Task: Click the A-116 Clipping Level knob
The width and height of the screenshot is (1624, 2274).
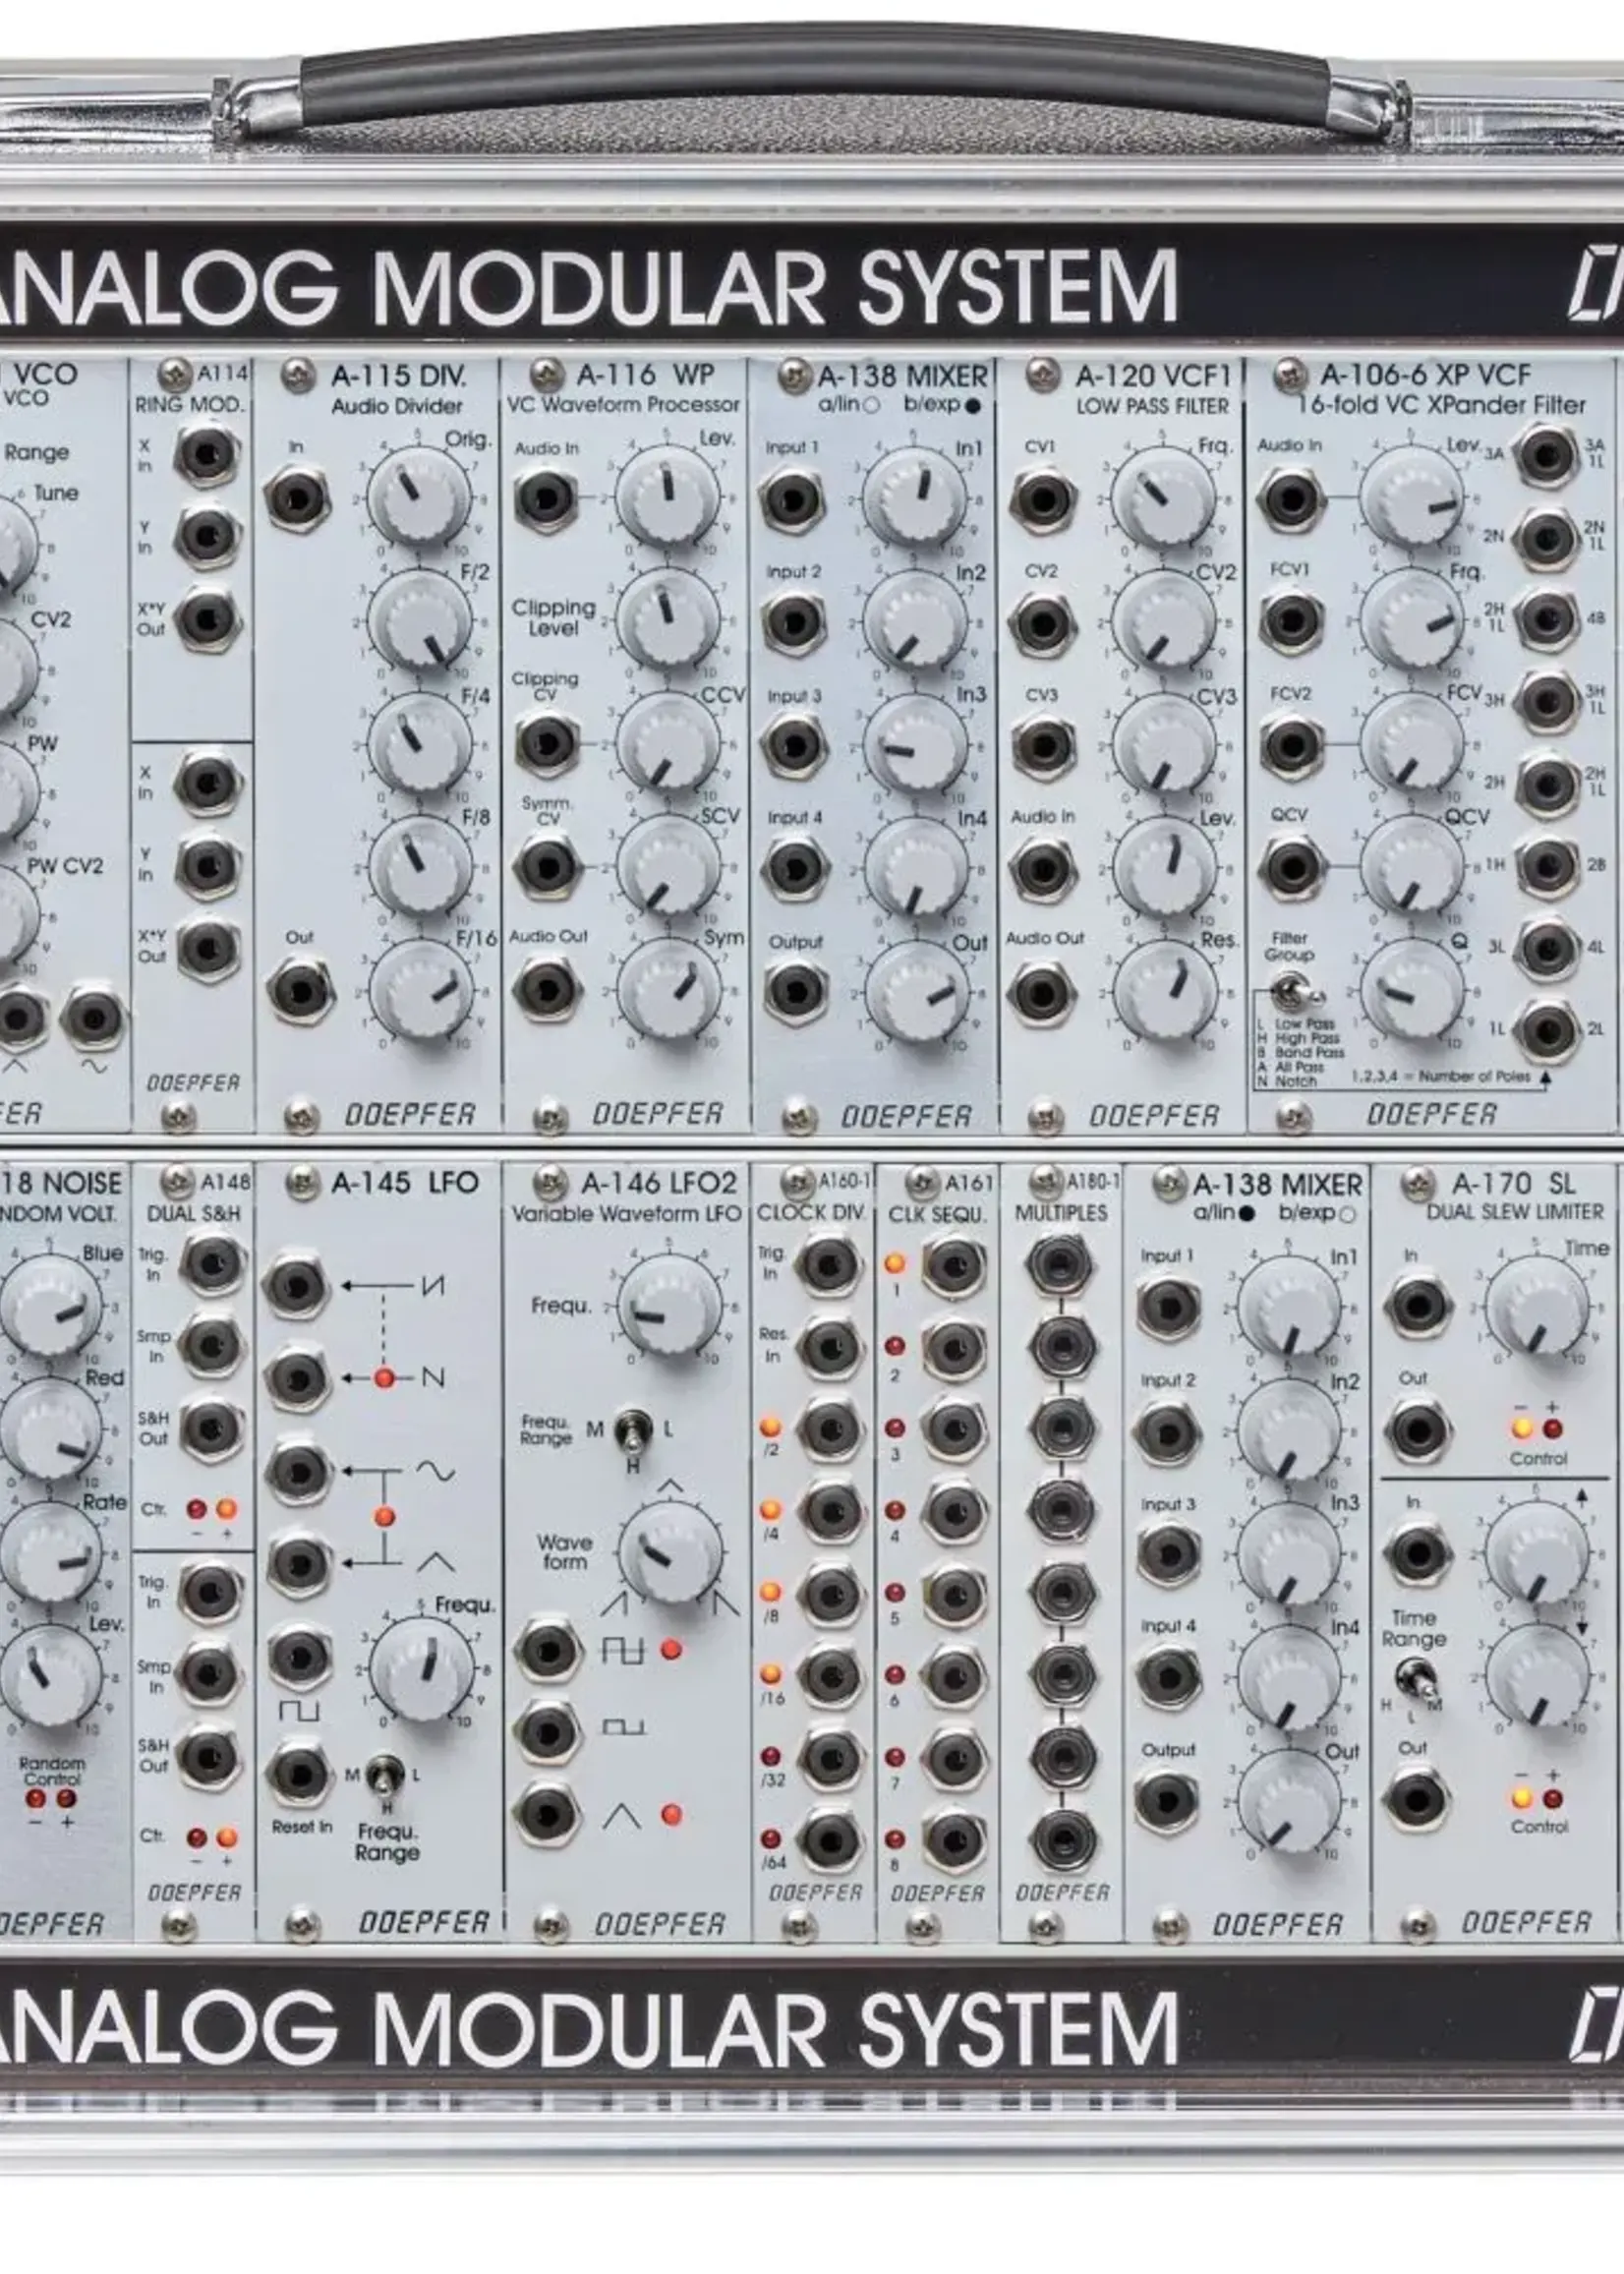Action: [666, 618]
